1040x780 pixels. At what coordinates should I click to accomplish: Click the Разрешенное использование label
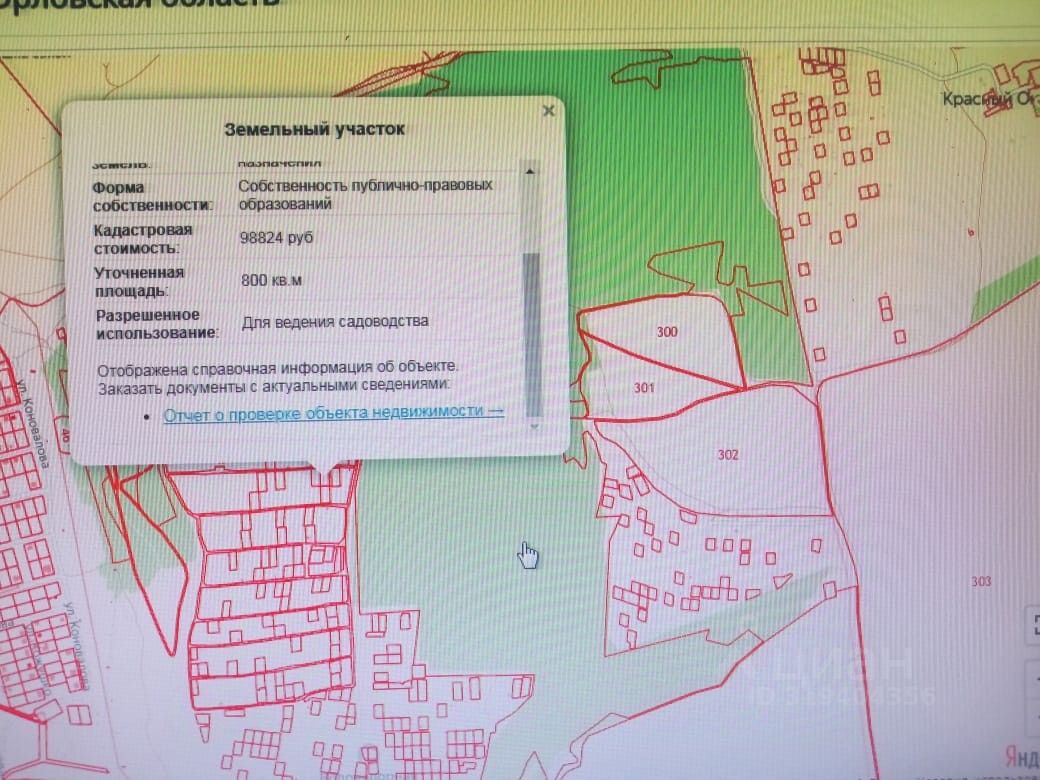pyautogui.click(x=156, y=324)
